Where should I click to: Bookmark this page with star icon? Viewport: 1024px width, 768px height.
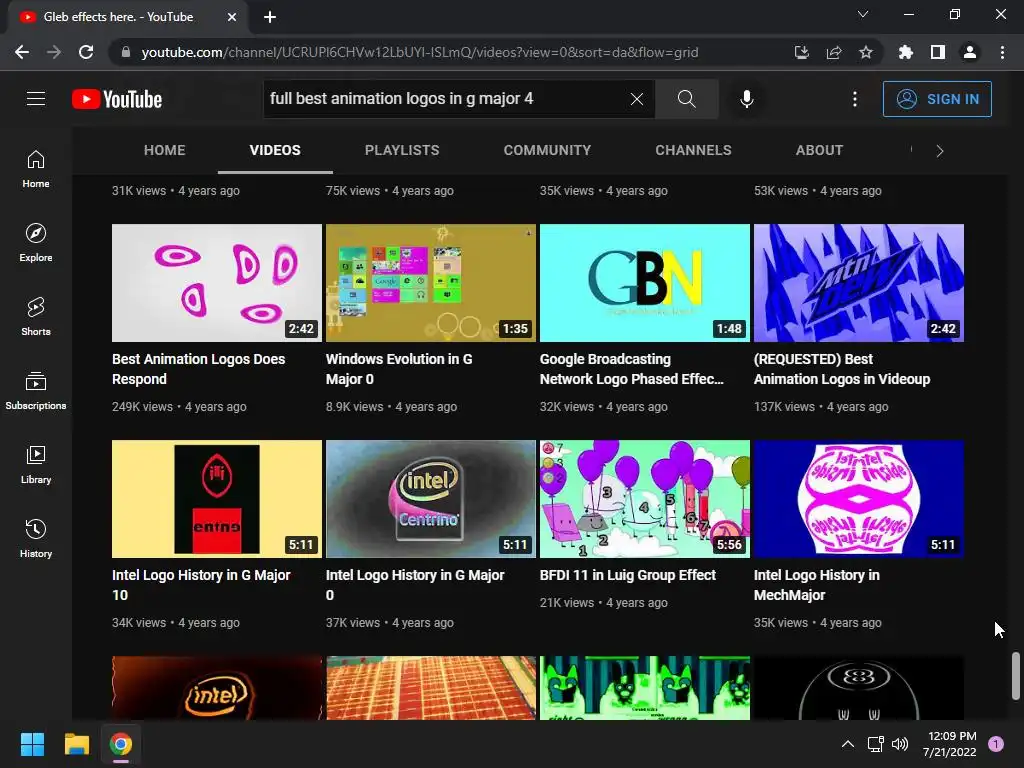[x=865, y=52]
